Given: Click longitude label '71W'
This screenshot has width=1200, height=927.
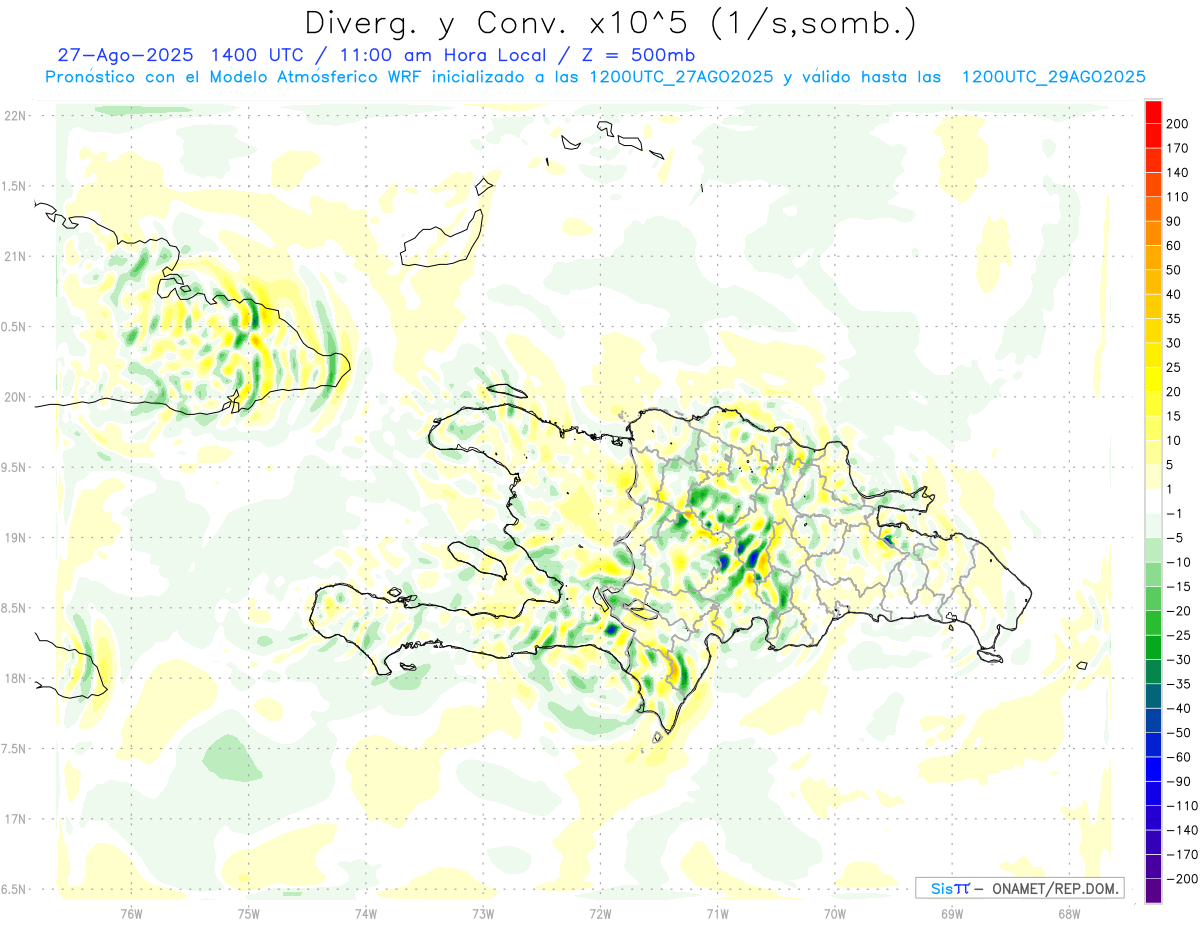Looking at the screenshot, I should click(x=717, y=914).
